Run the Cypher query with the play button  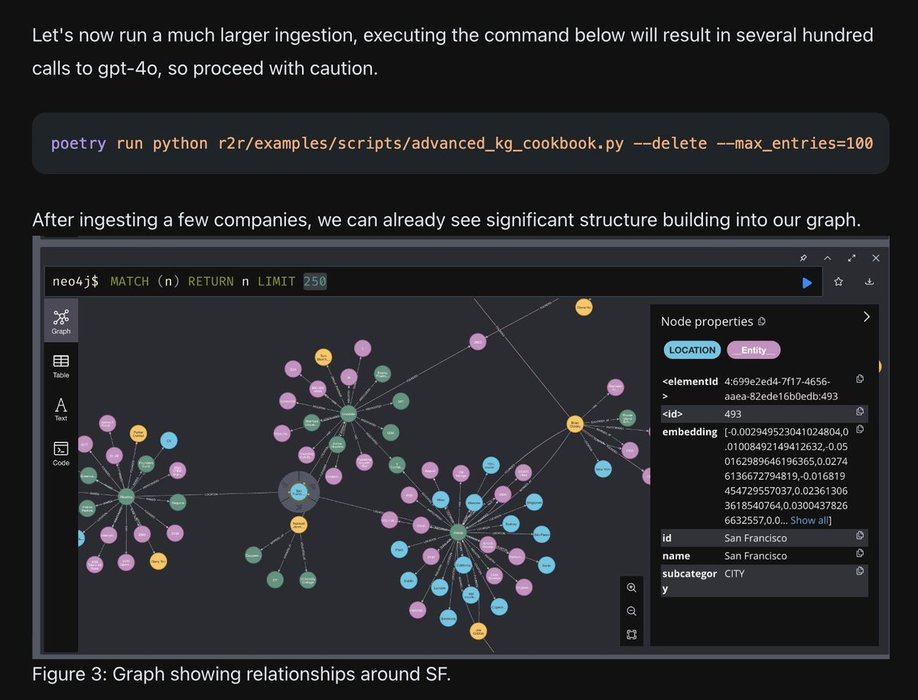(807, 283)
